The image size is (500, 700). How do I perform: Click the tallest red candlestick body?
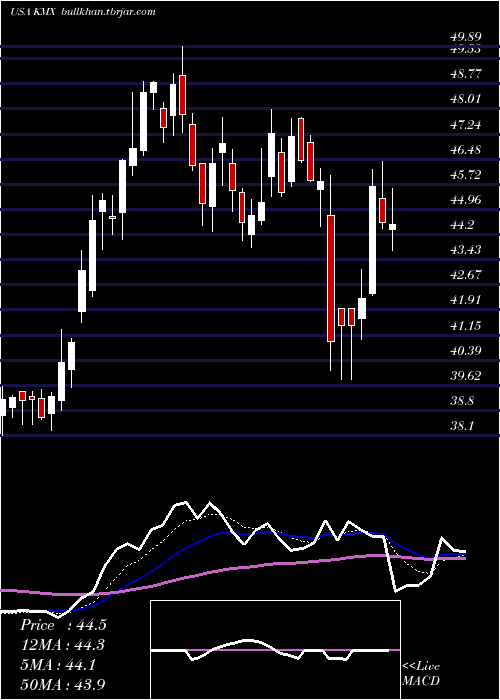pyautogui.click(x=331, y=279)
